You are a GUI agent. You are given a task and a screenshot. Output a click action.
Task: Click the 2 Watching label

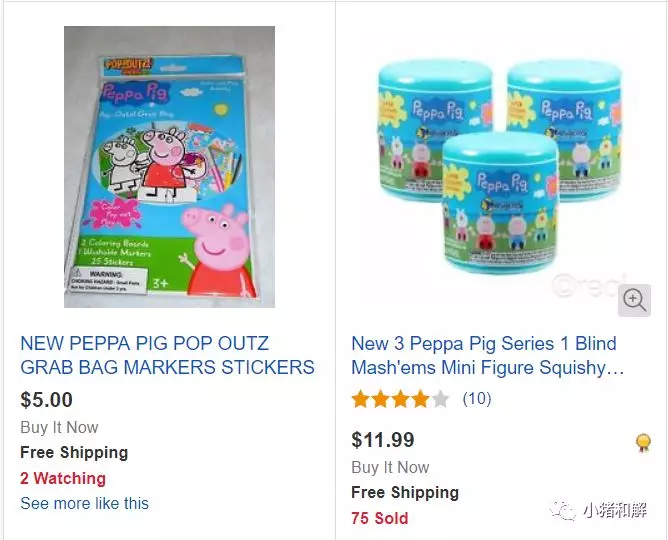pyautogui.click(x=62, y=478)
